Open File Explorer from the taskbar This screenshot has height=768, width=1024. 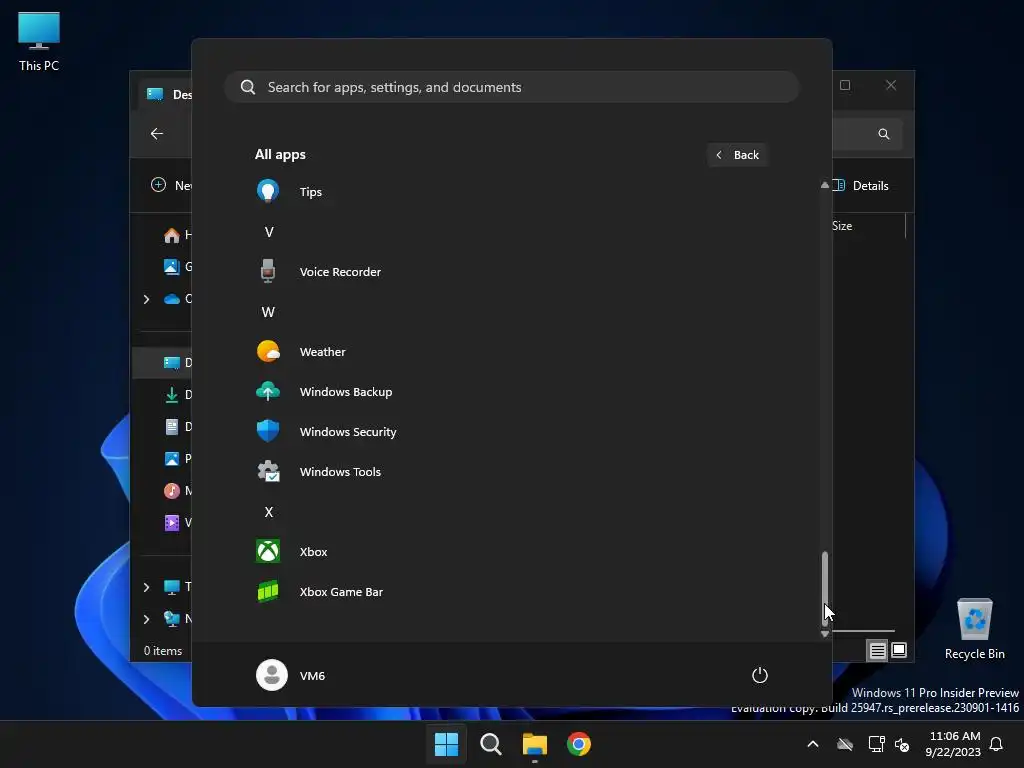[x=535, y=744]
